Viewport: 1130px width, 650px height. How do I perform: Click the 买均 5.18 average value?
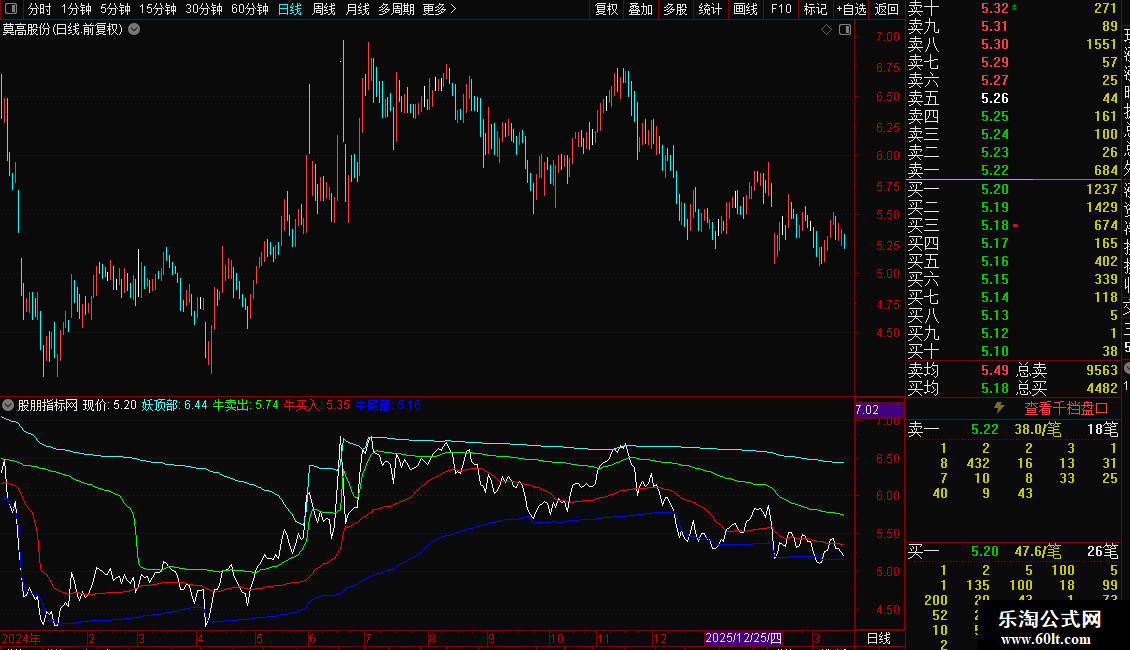pyautogui.click(x=995, y=388)
